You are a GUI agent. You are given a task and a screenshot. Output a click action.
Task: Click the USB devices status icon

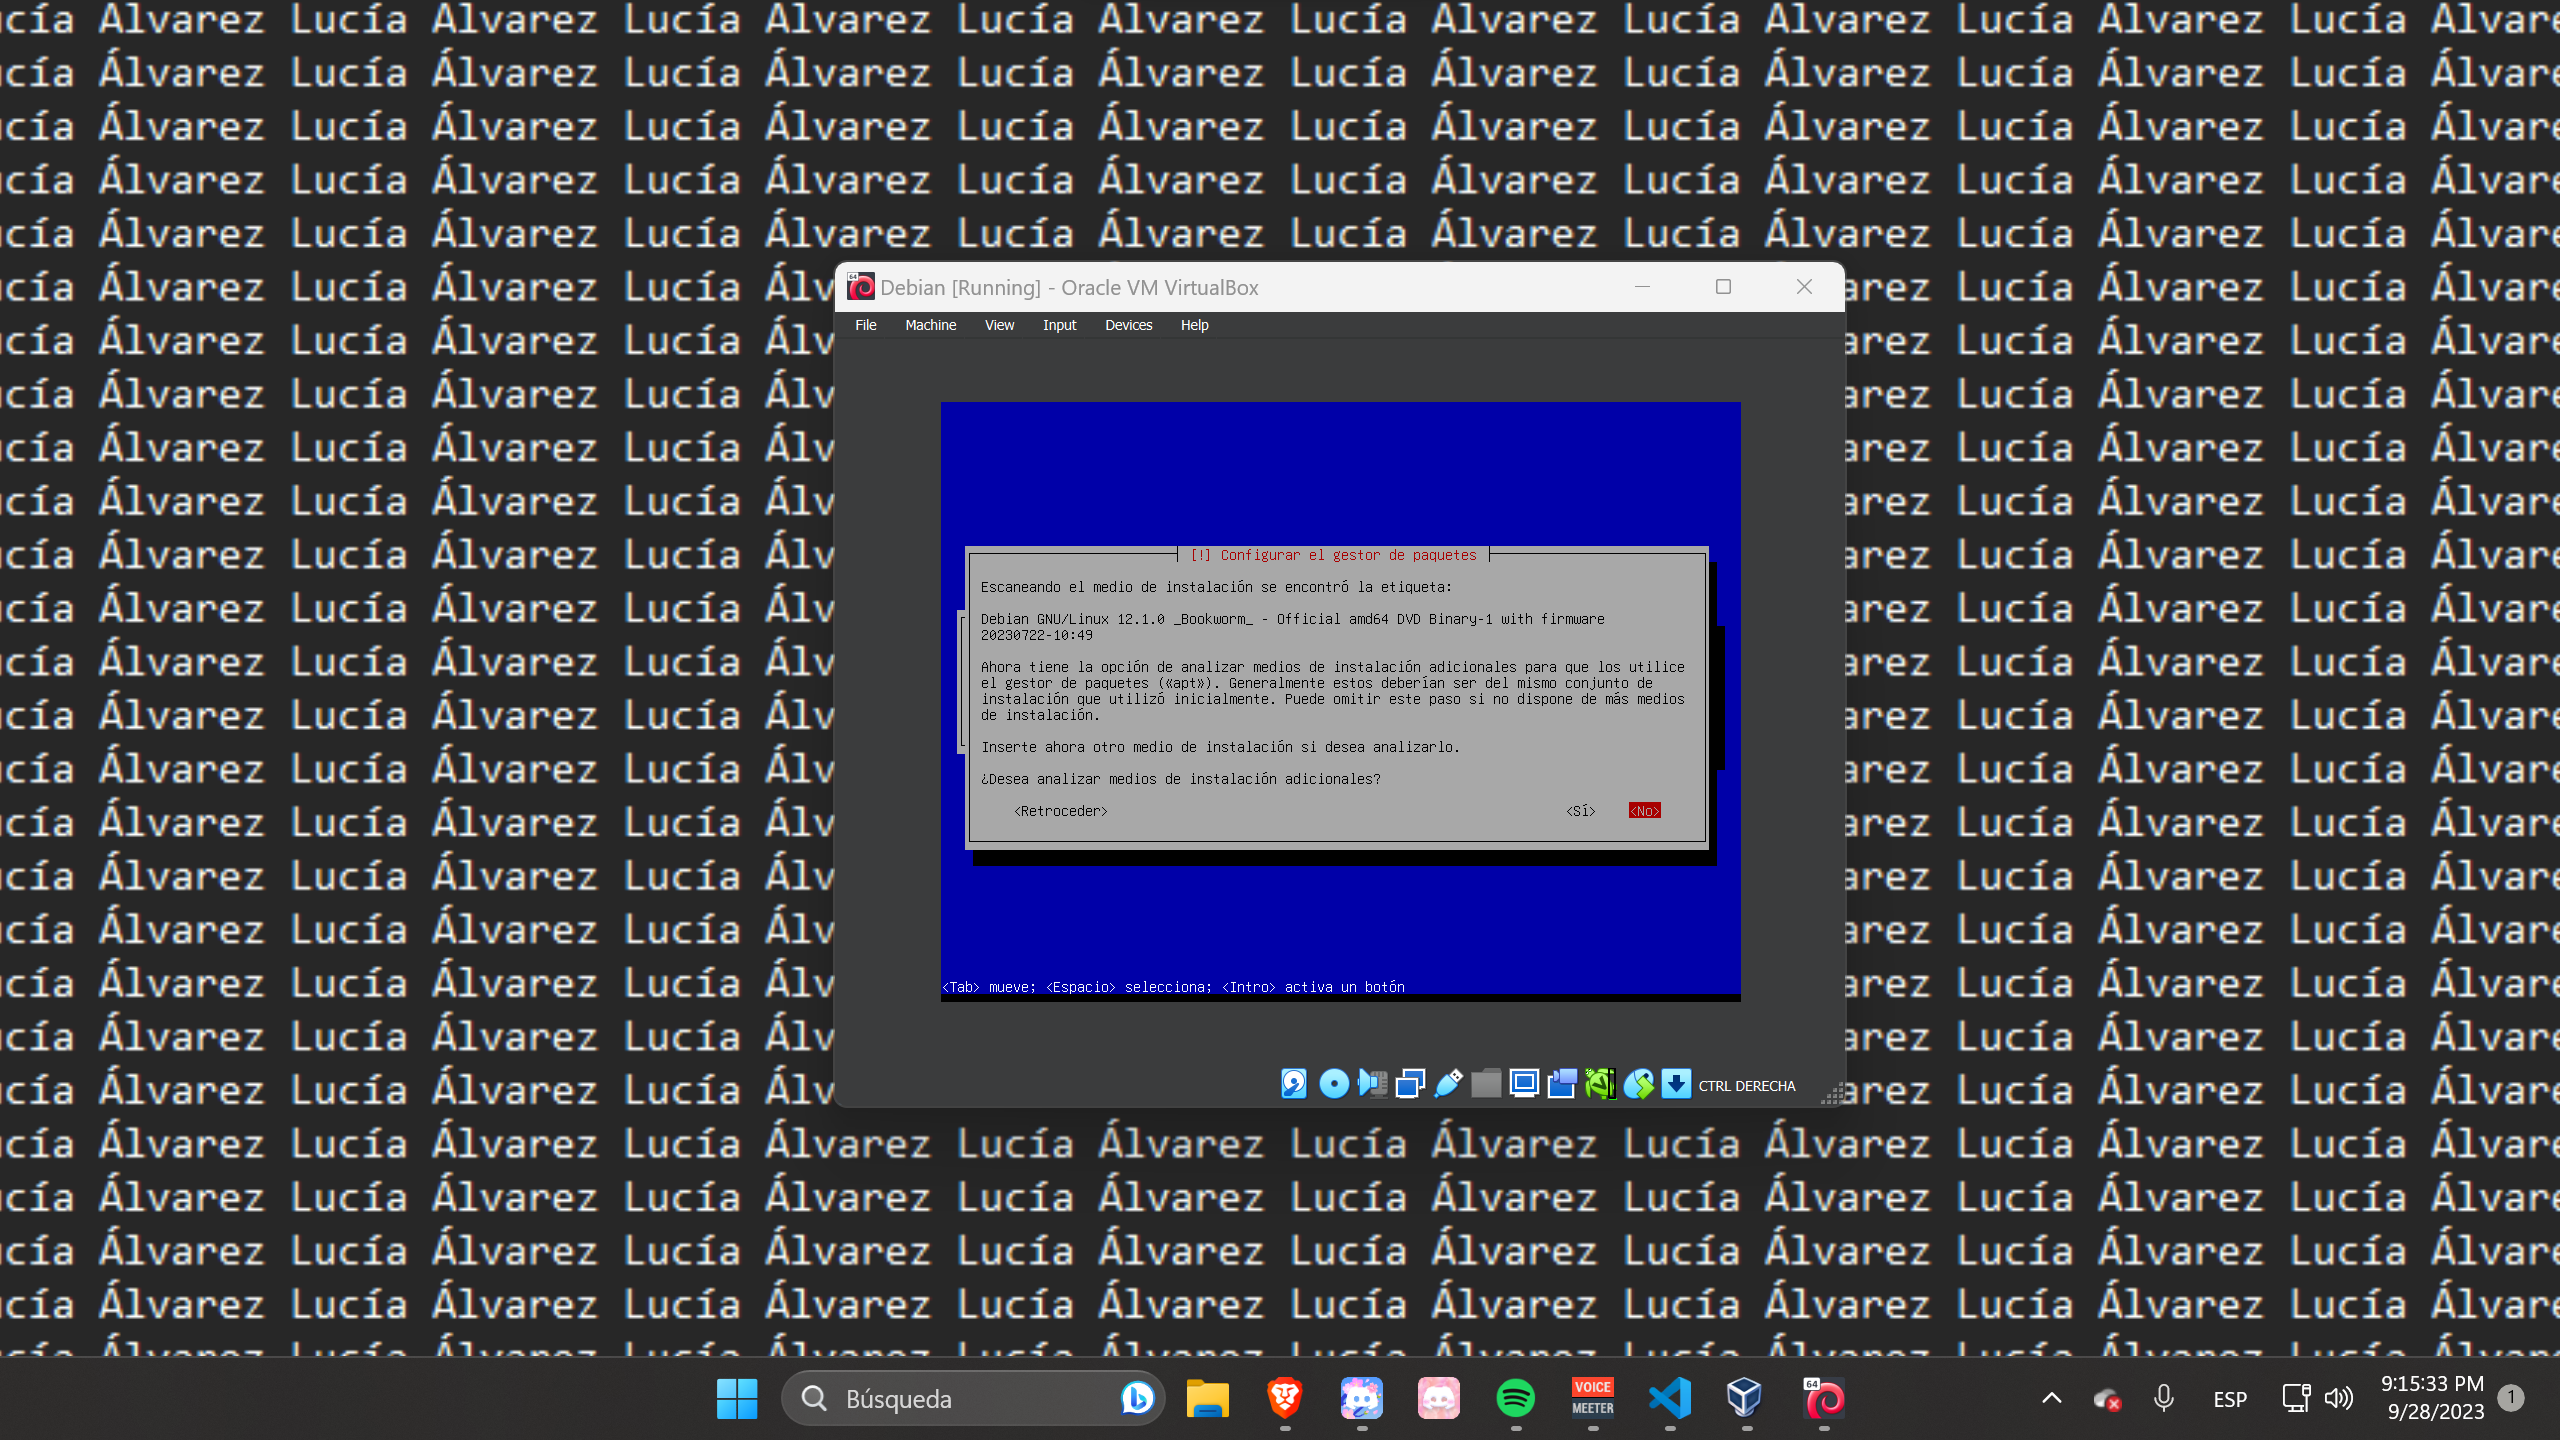click(x=1447, y=1084)
